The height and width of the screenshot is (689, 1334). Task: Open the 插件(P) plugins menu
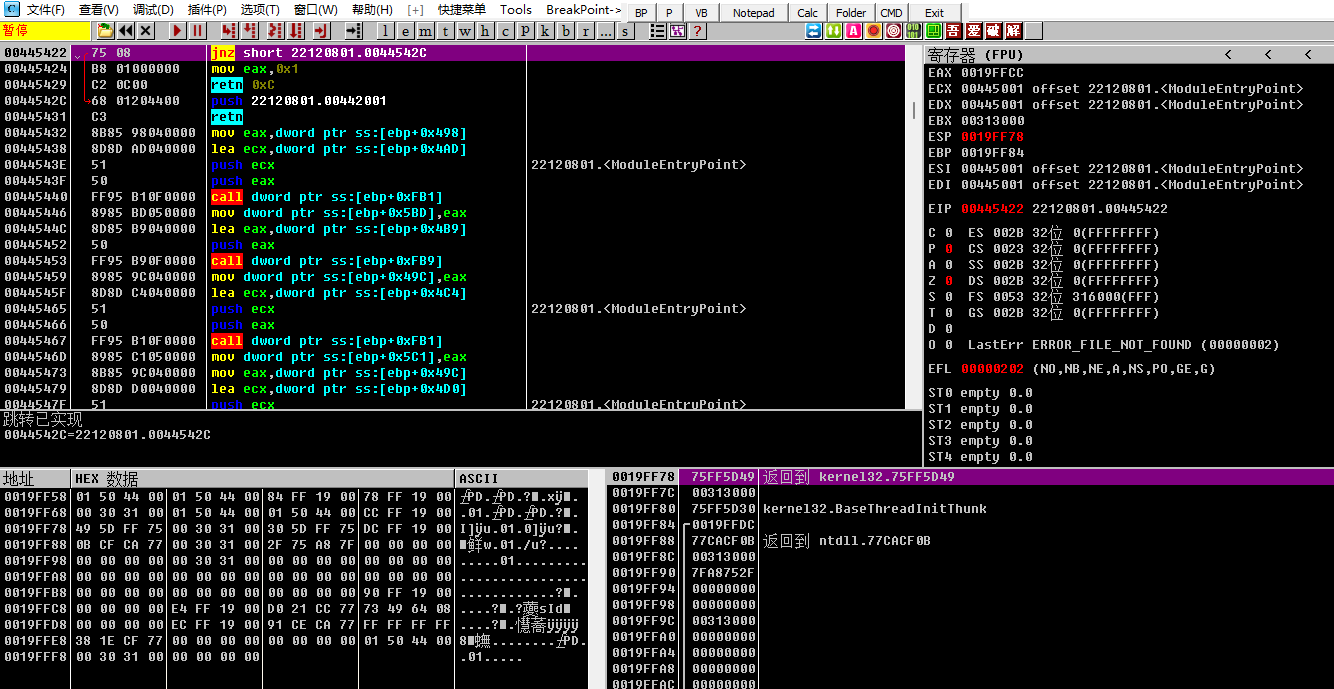click(207, 10)
